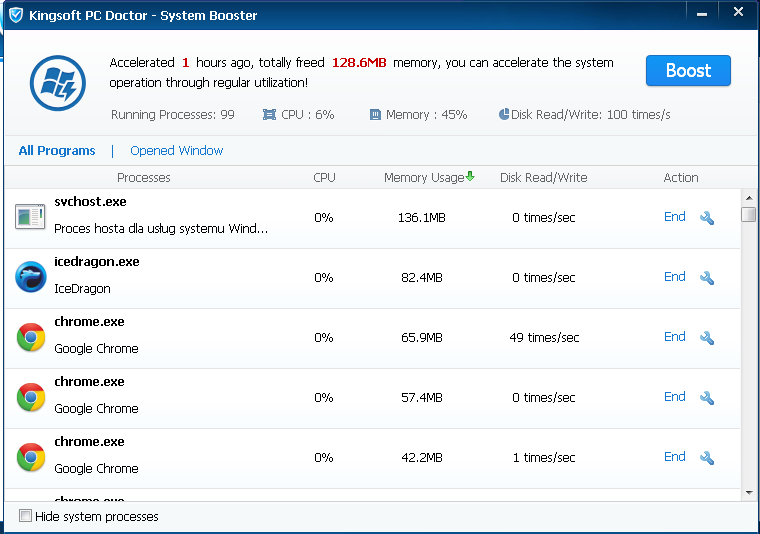Click the process list scrollbar down arrow
The width and height of the screenshot is (760, 534).
click(x=748, y=492)
